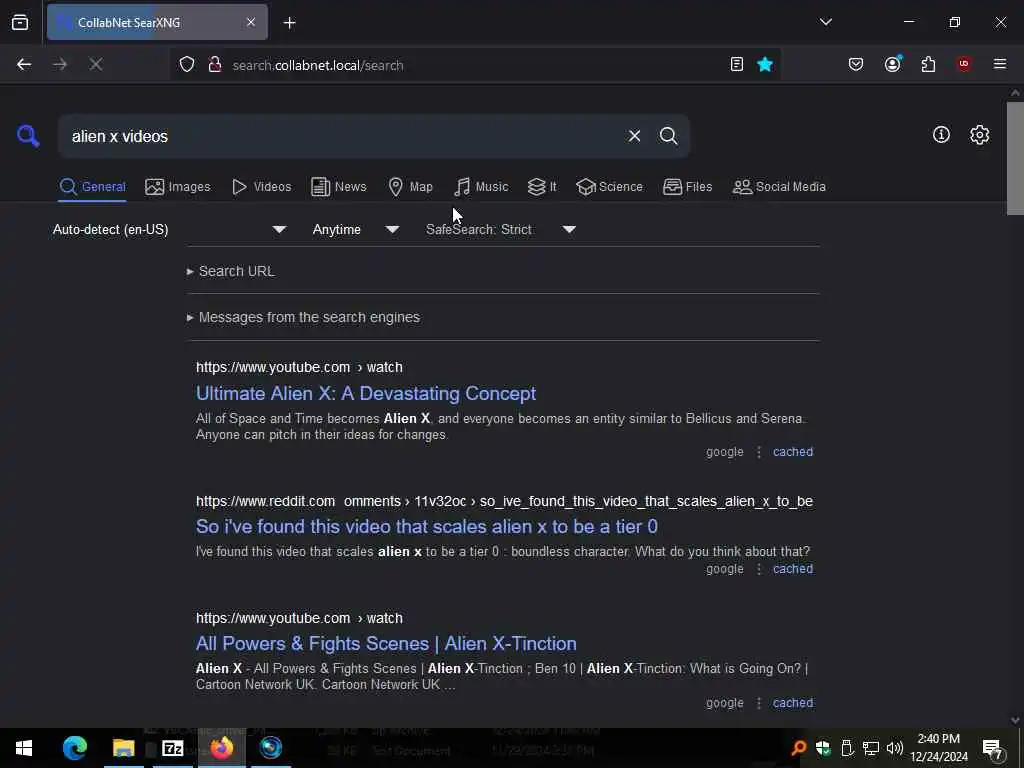This screenshot has width=1024, height=768.
Task: Open the search info icon
Action: (x=941, y=135)
